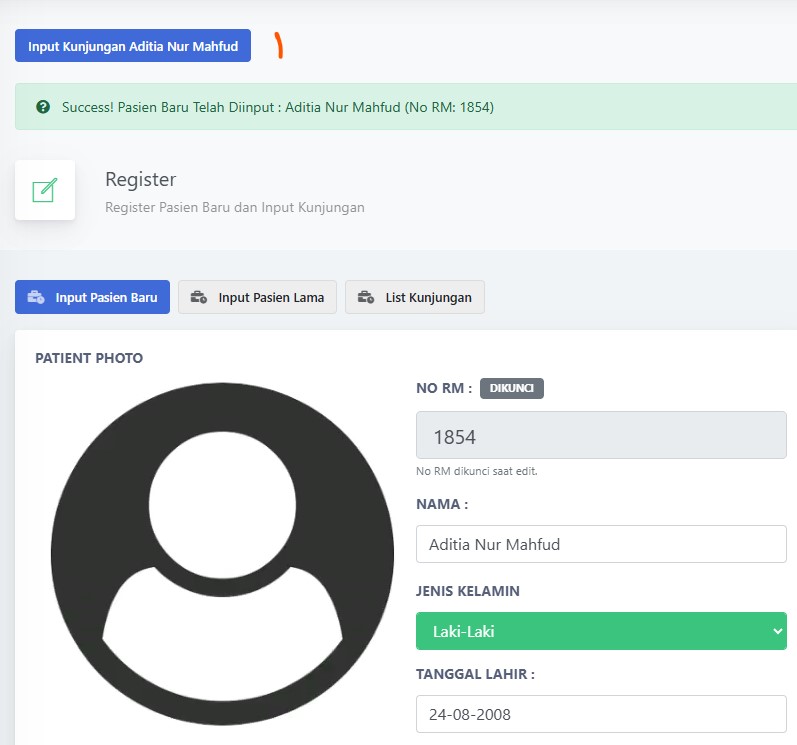Switch to the Input Pasien Lama tab
This screenshot has height=745, width=797.
257,297
